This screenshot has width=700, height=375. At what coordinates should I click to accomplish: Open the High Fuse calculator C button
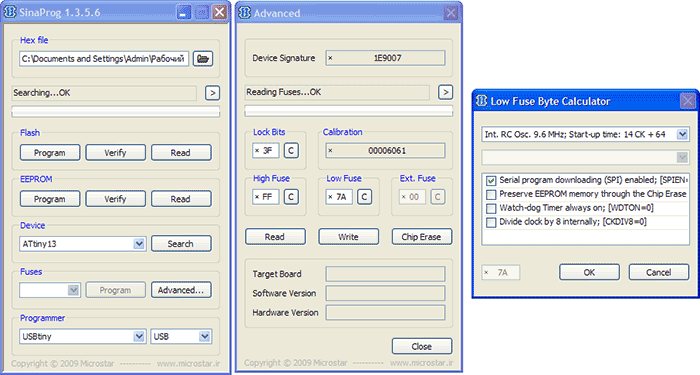point(291,197)
